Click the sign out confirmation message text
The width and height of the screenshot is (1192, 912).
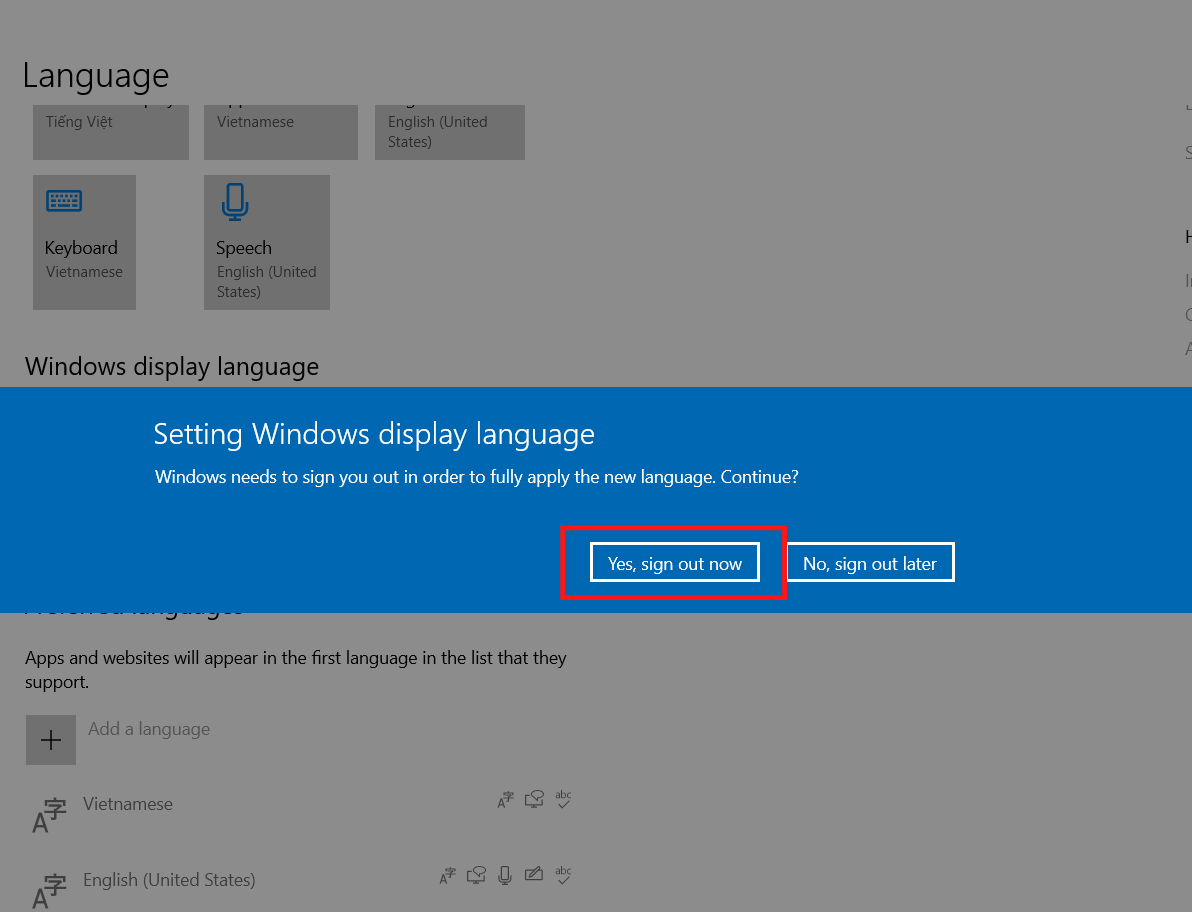tap(477, 477)
